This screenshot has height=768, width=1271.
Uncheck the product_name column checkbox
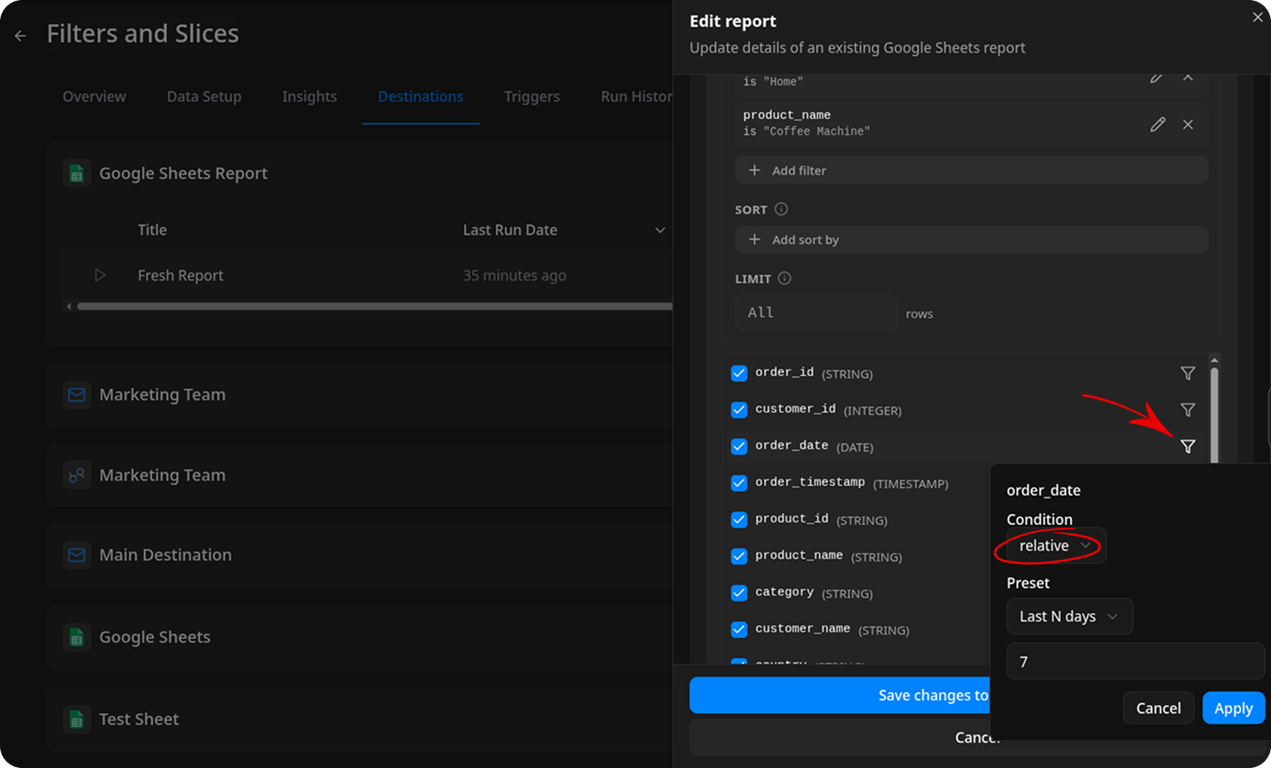coord(739,556)
